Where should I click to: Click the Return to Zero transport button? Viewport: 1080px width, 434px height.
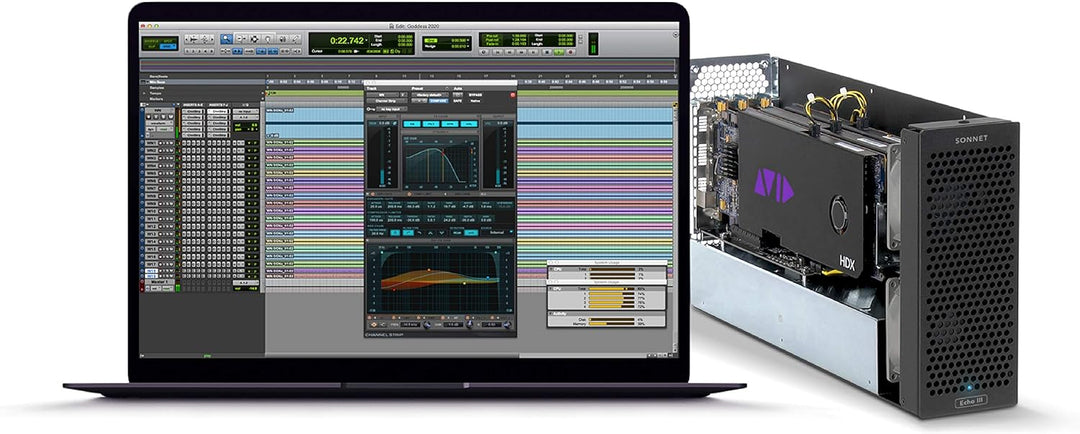pos(497,52)
